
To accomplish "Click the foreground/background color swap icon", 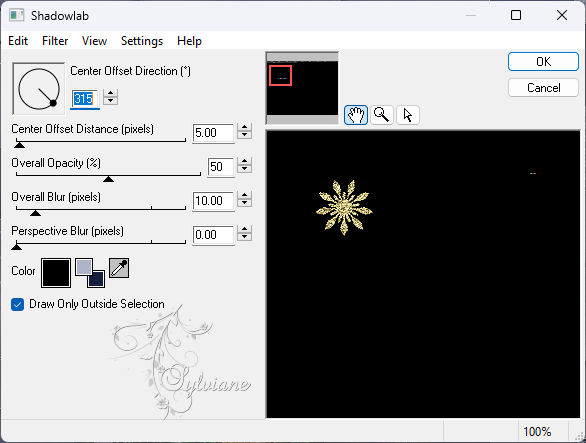I will tap(90, 273).
